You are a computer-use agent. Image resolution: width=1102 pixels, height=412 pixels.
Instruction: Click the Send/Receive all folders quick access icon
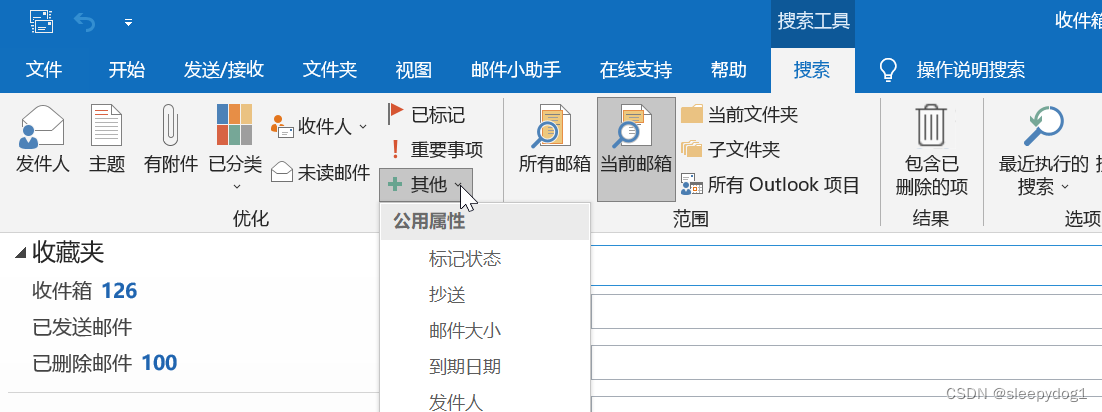(41, 22)
